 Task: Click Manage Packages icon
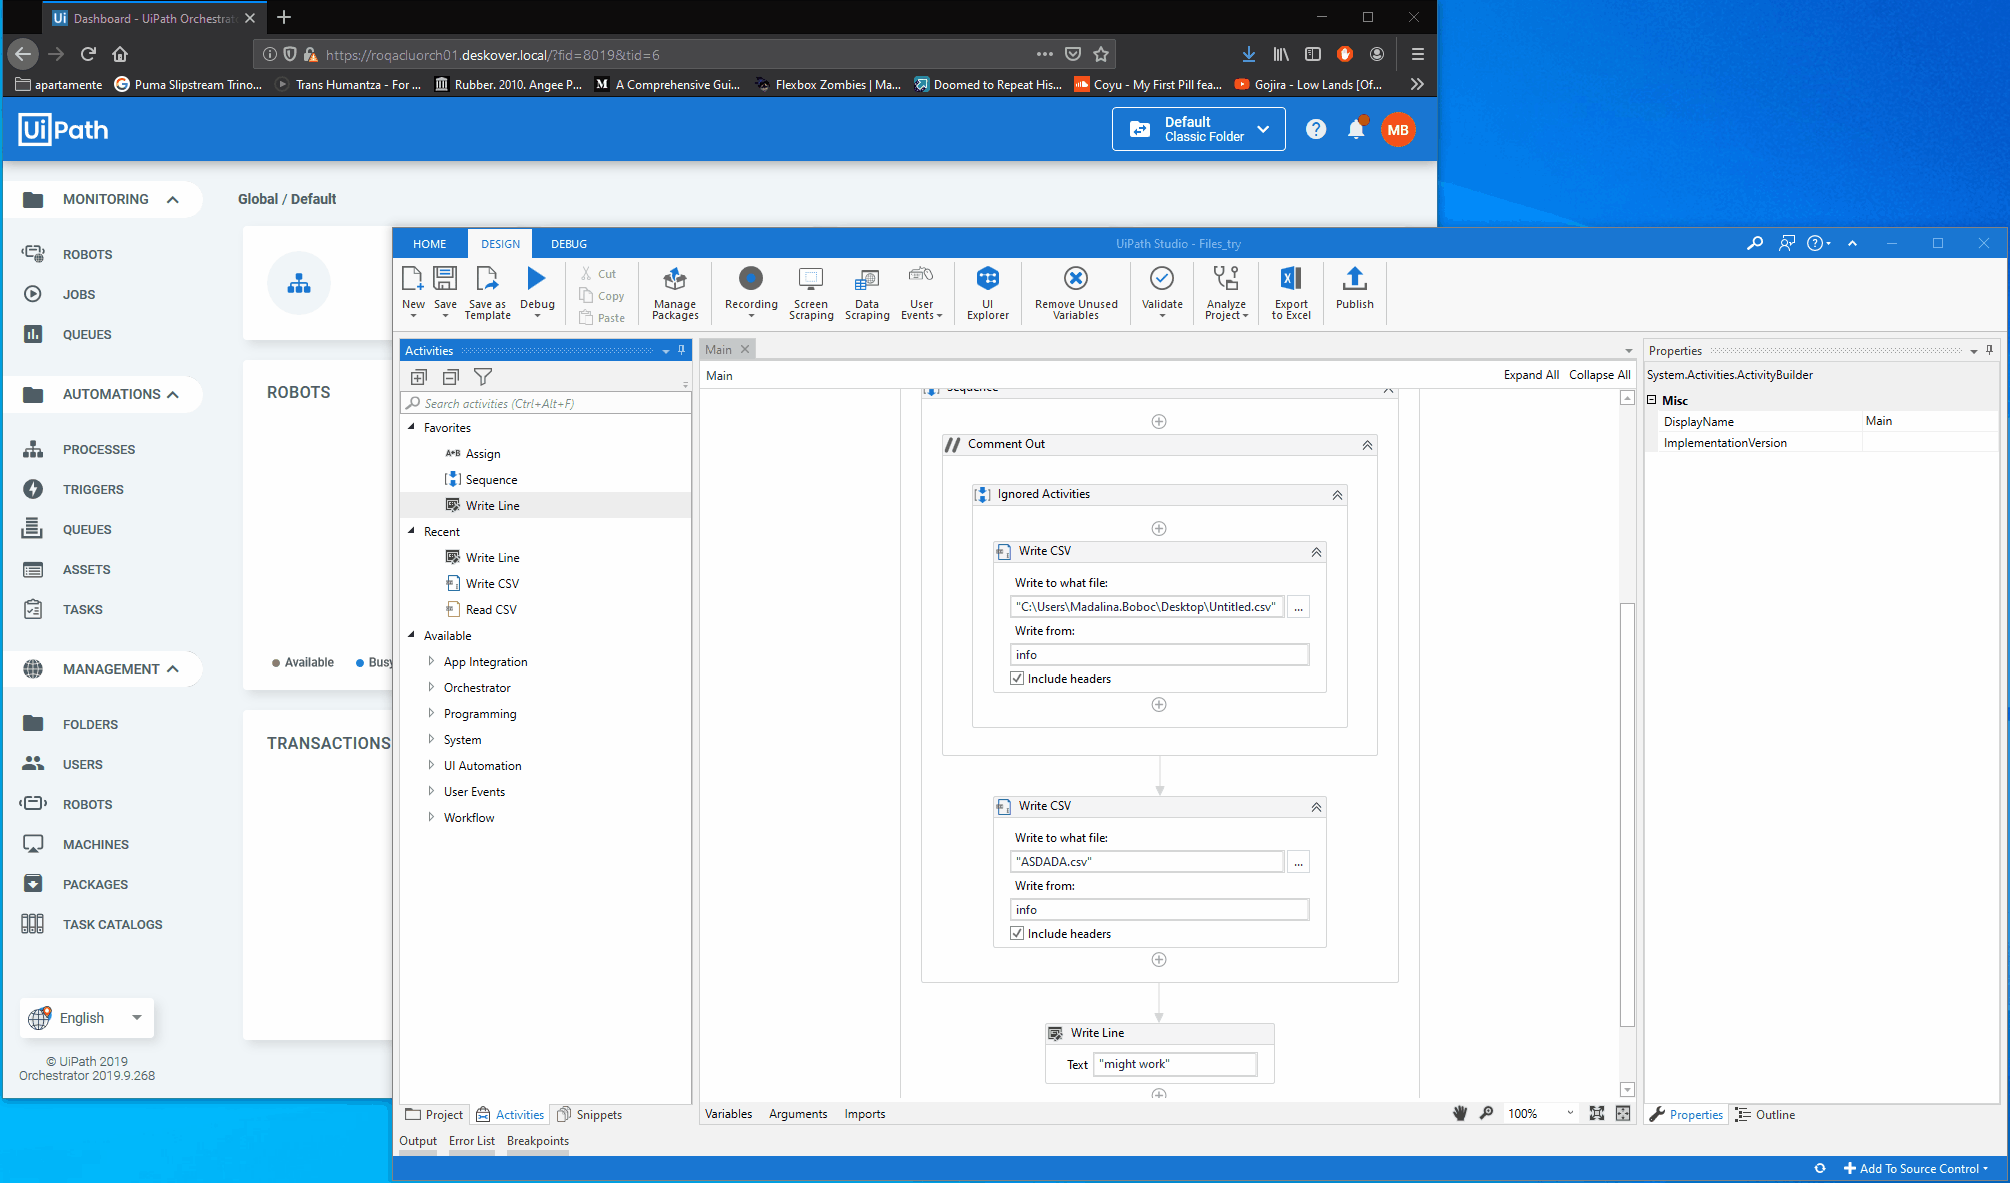675,280
